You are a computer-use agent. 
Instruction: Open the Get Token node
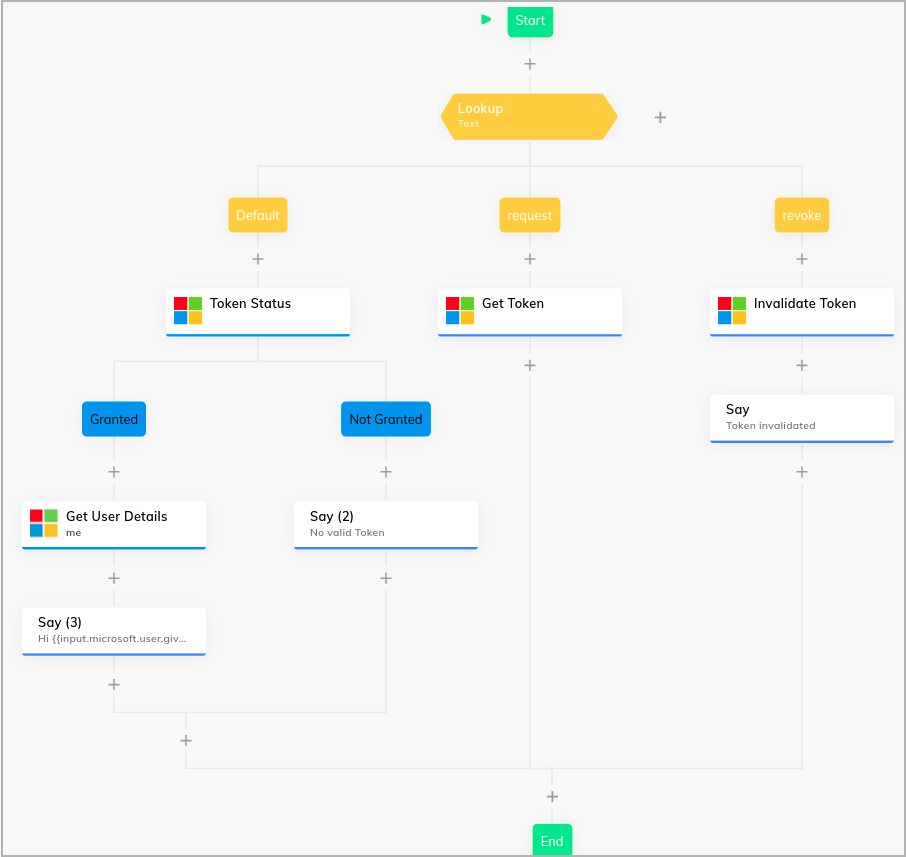click(x=530, y=312)
